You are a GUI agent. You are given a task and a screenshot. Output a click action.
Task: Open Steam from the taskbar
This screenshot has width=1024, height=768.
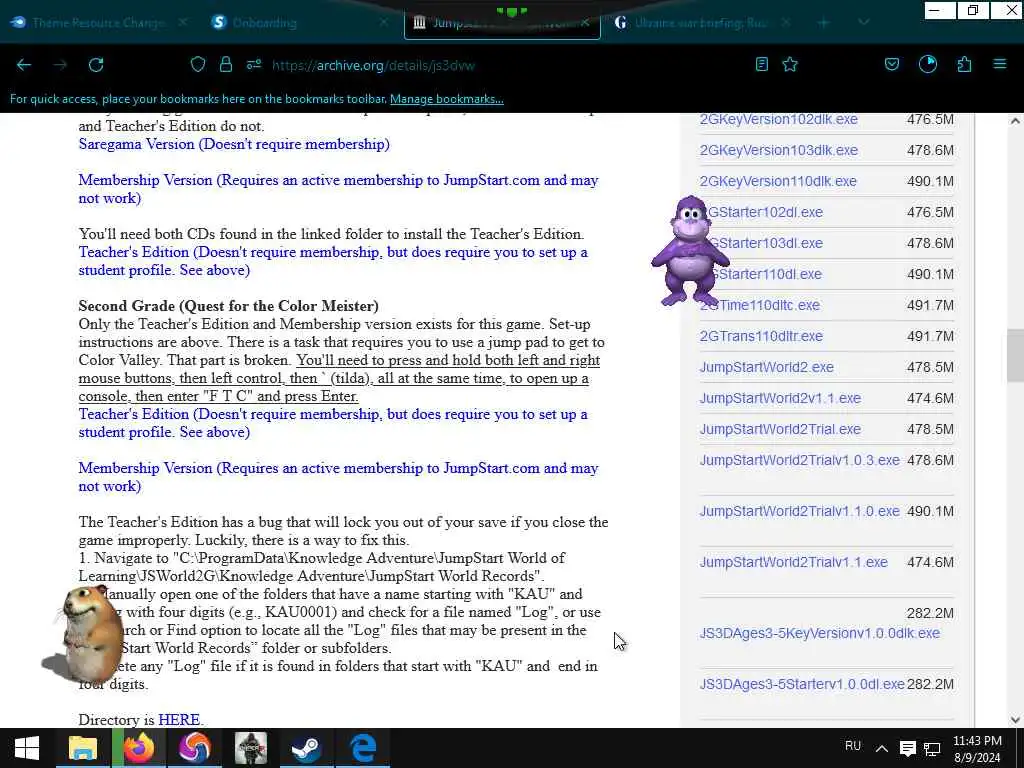coord(306,748)
